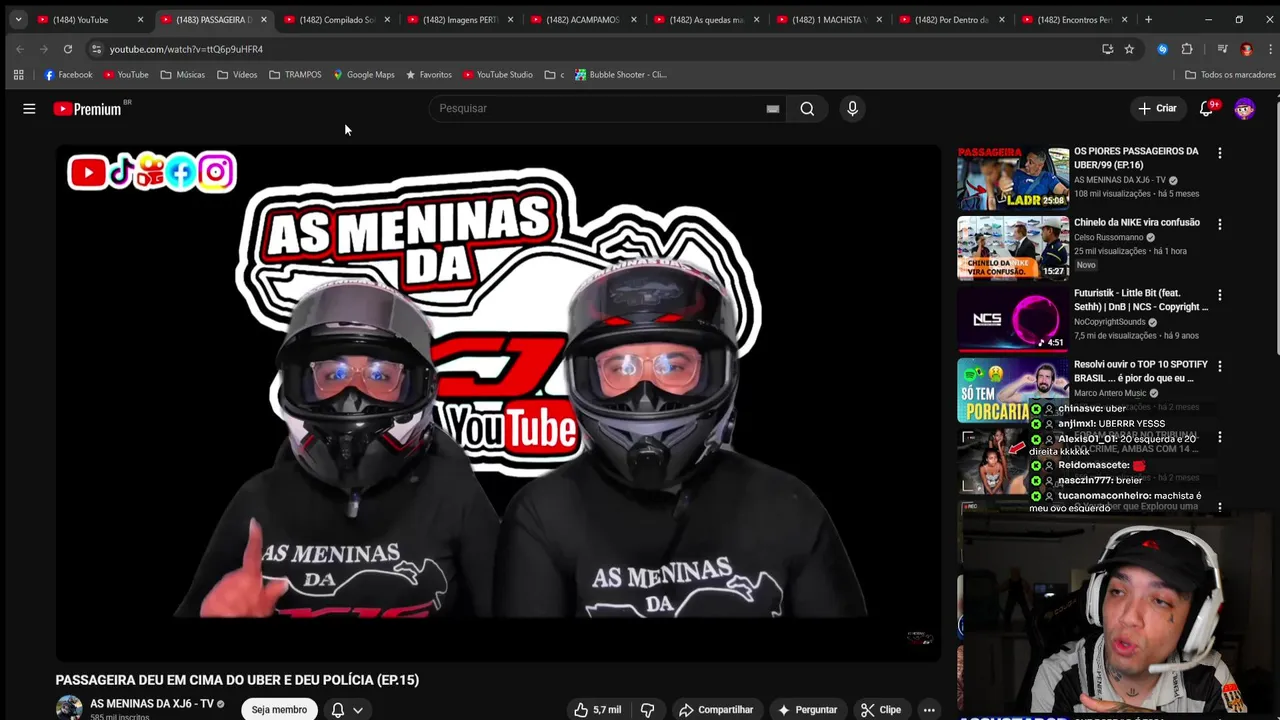The width and height of the screenshot is (1280, 720).
Task: Open the Vídeos bookmarks folder
Action: [237, 74]
